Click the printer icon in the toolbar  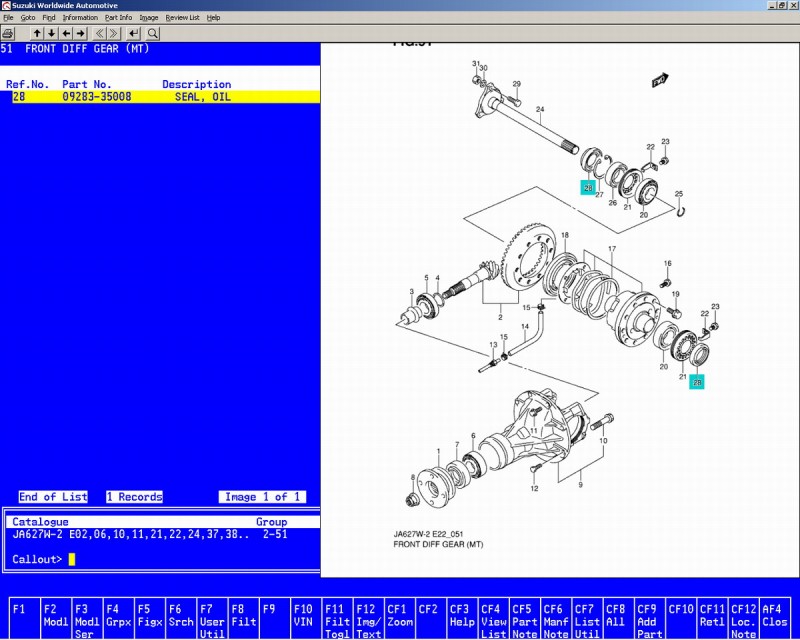click(x=8, y=34)
